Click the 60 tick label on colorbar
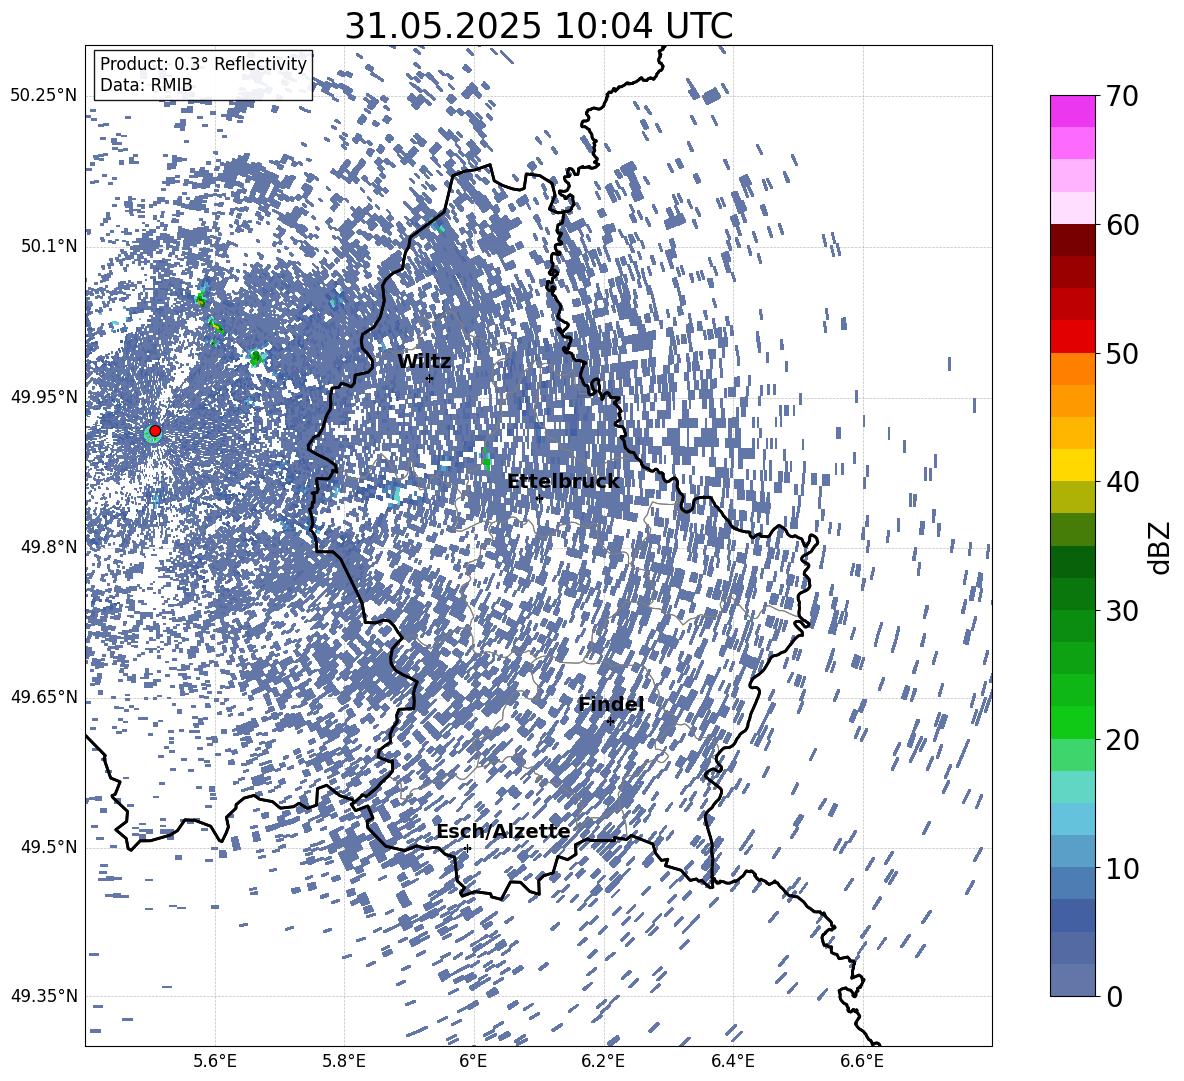This screenshot has height=1081, width=1184. click(x=1121, y=224)
